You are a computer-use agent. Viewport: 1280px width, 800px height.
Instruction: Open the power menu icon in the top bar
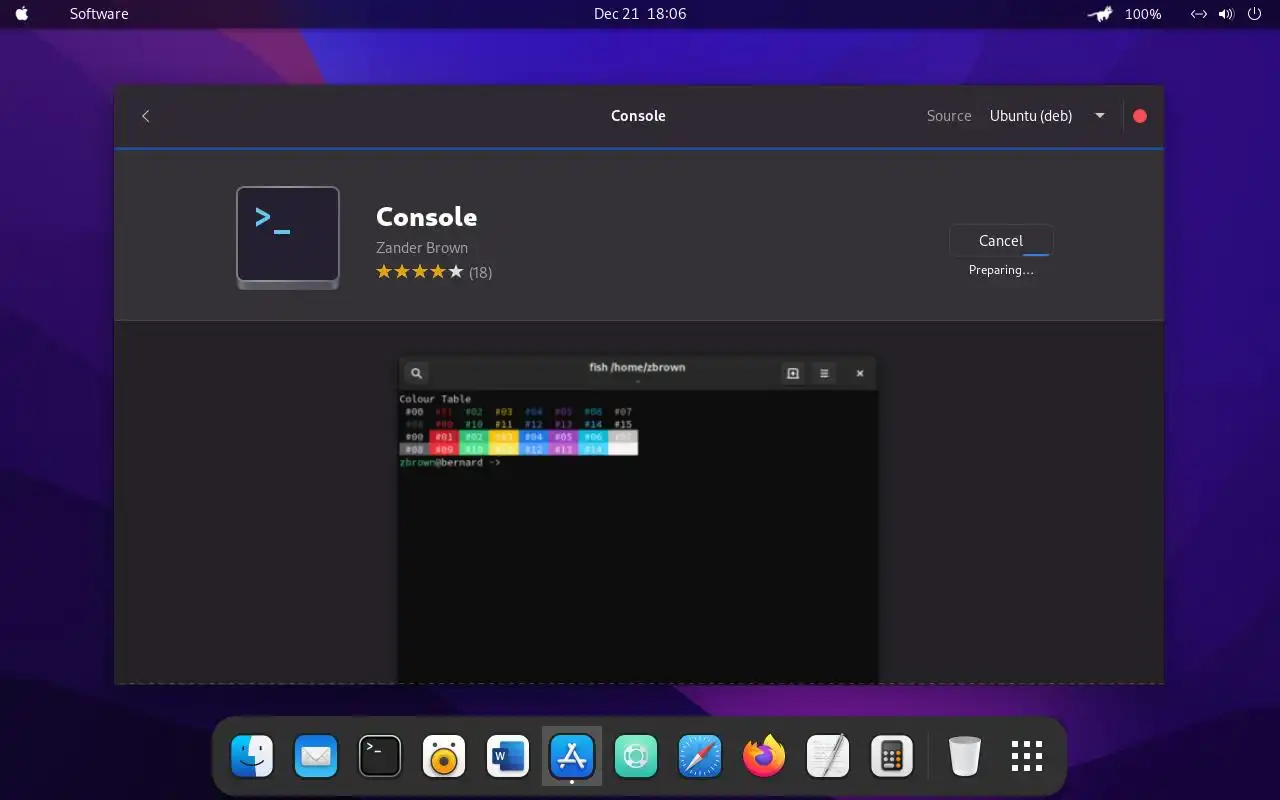coord(1255,14)
